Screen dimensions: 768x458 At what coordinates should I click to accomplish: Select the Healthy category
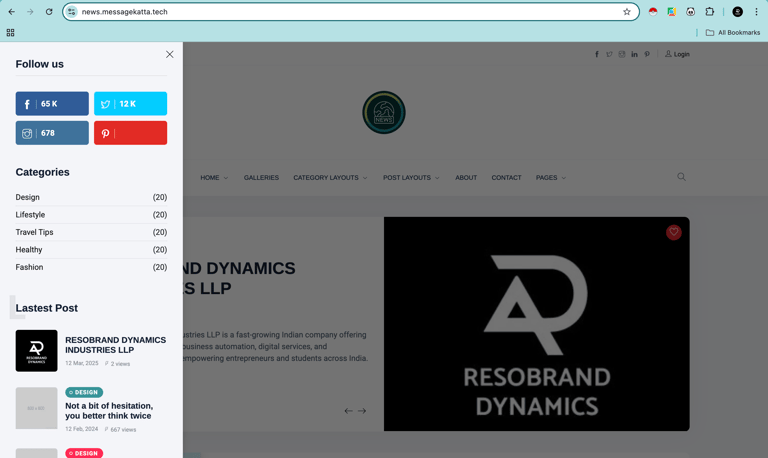[91, 250]
